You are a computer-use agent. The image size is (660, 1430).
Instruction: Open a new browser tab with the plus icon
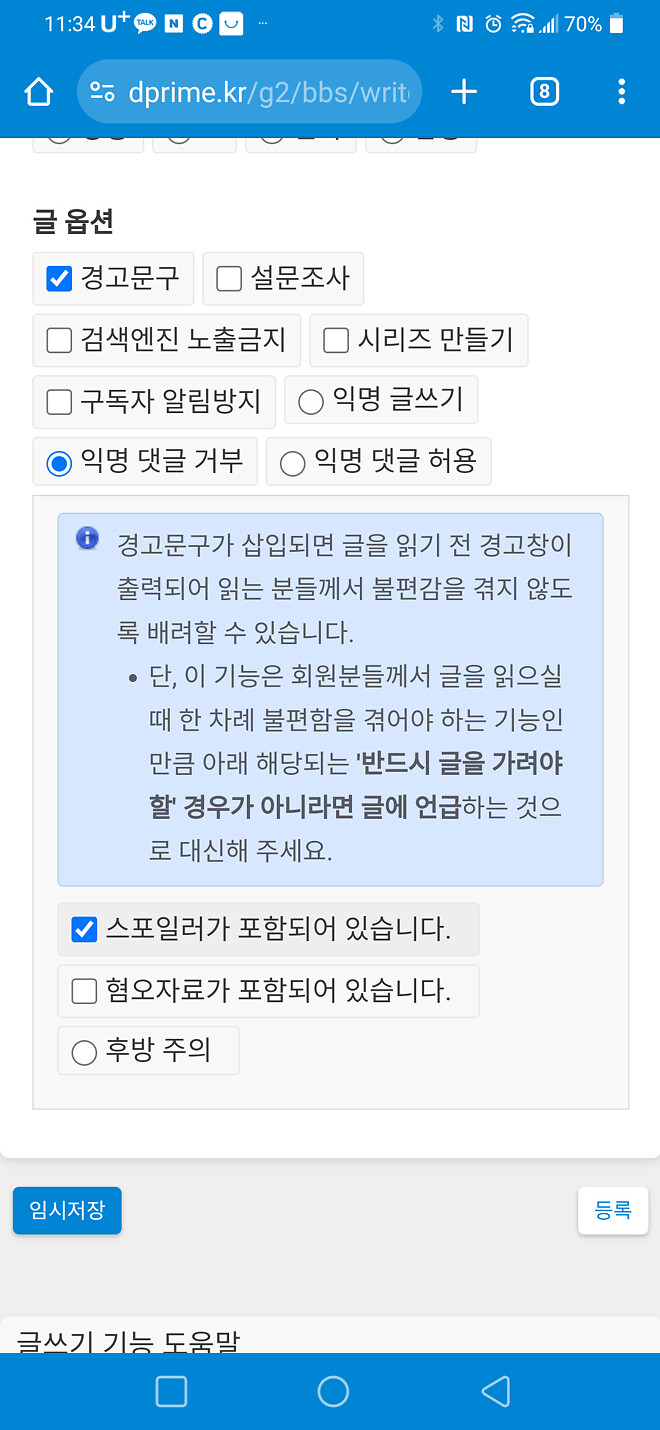(x=463, y=91)
